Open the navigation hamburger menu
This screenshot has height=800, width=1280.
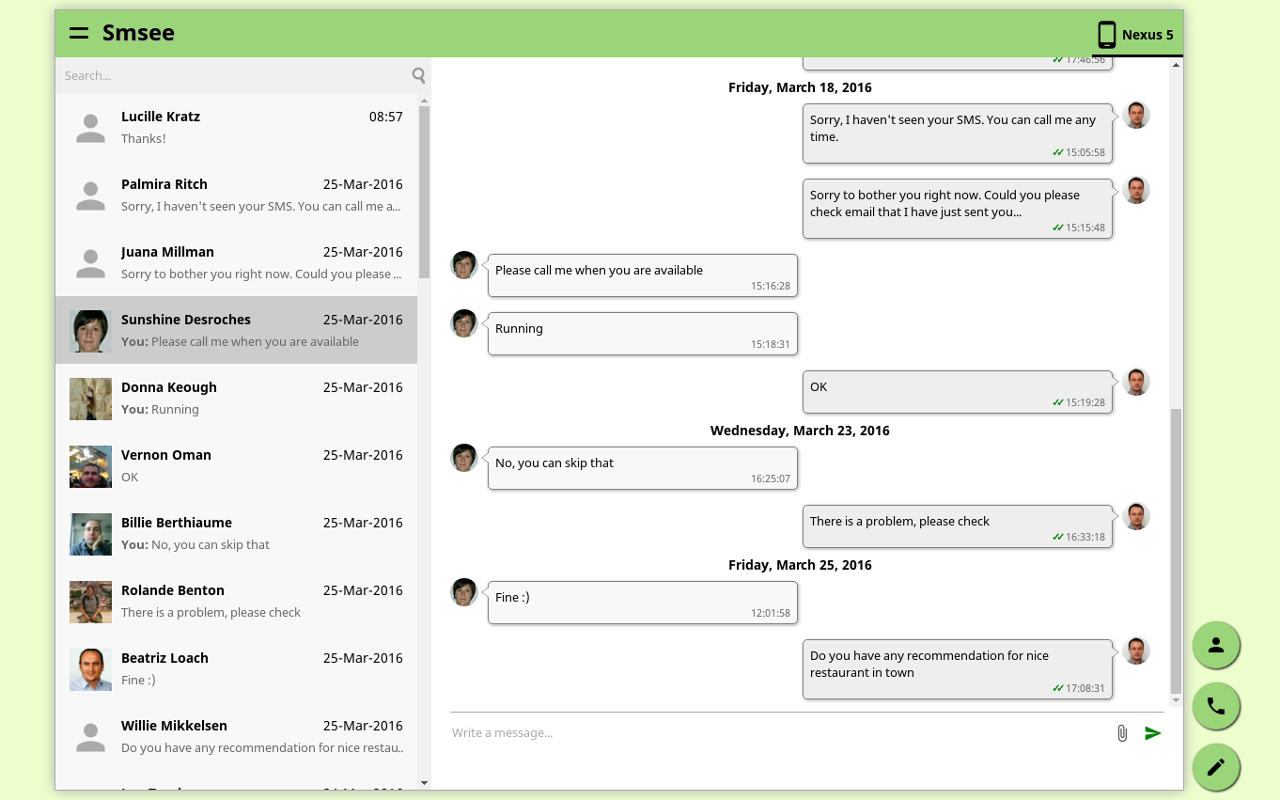[x=78, y=32]
